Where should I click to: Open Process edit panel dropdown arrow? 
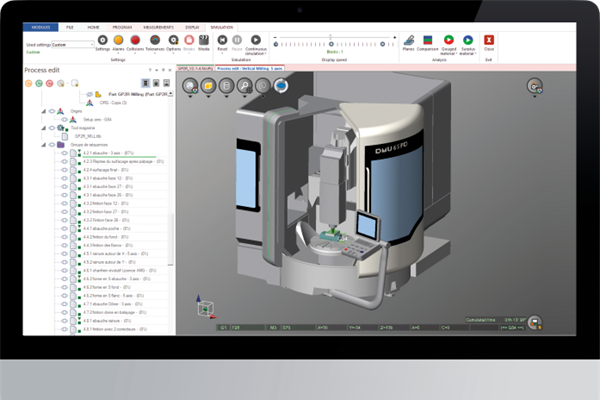tap(157, 70)
